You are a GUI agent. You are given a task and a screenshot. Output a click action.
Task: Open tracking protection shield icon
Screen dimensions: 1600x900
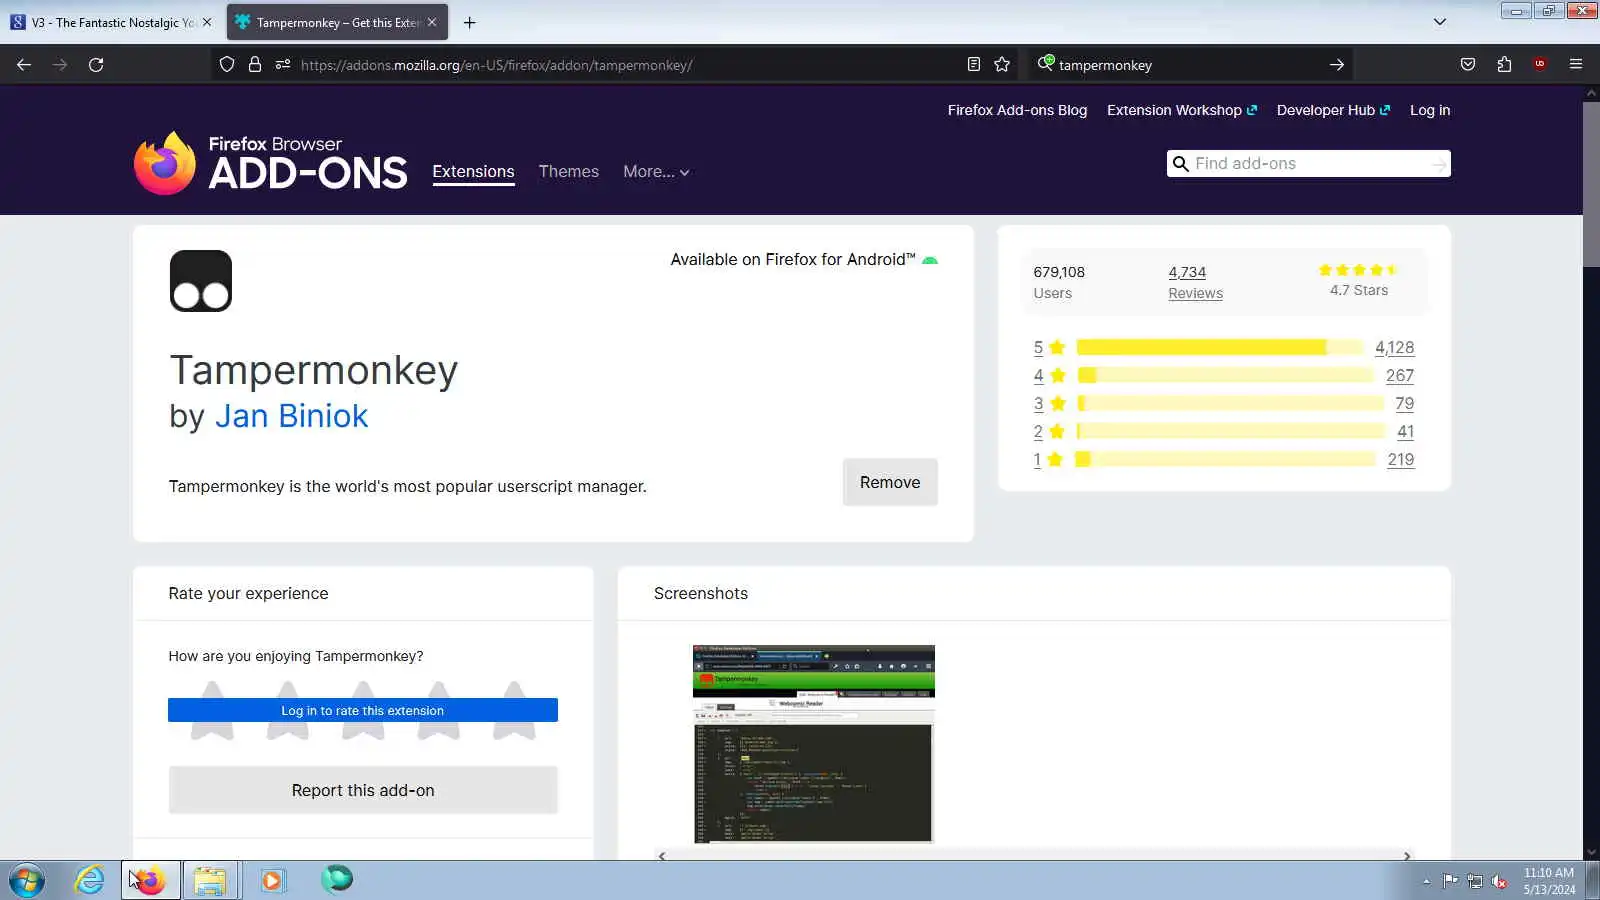227,65
